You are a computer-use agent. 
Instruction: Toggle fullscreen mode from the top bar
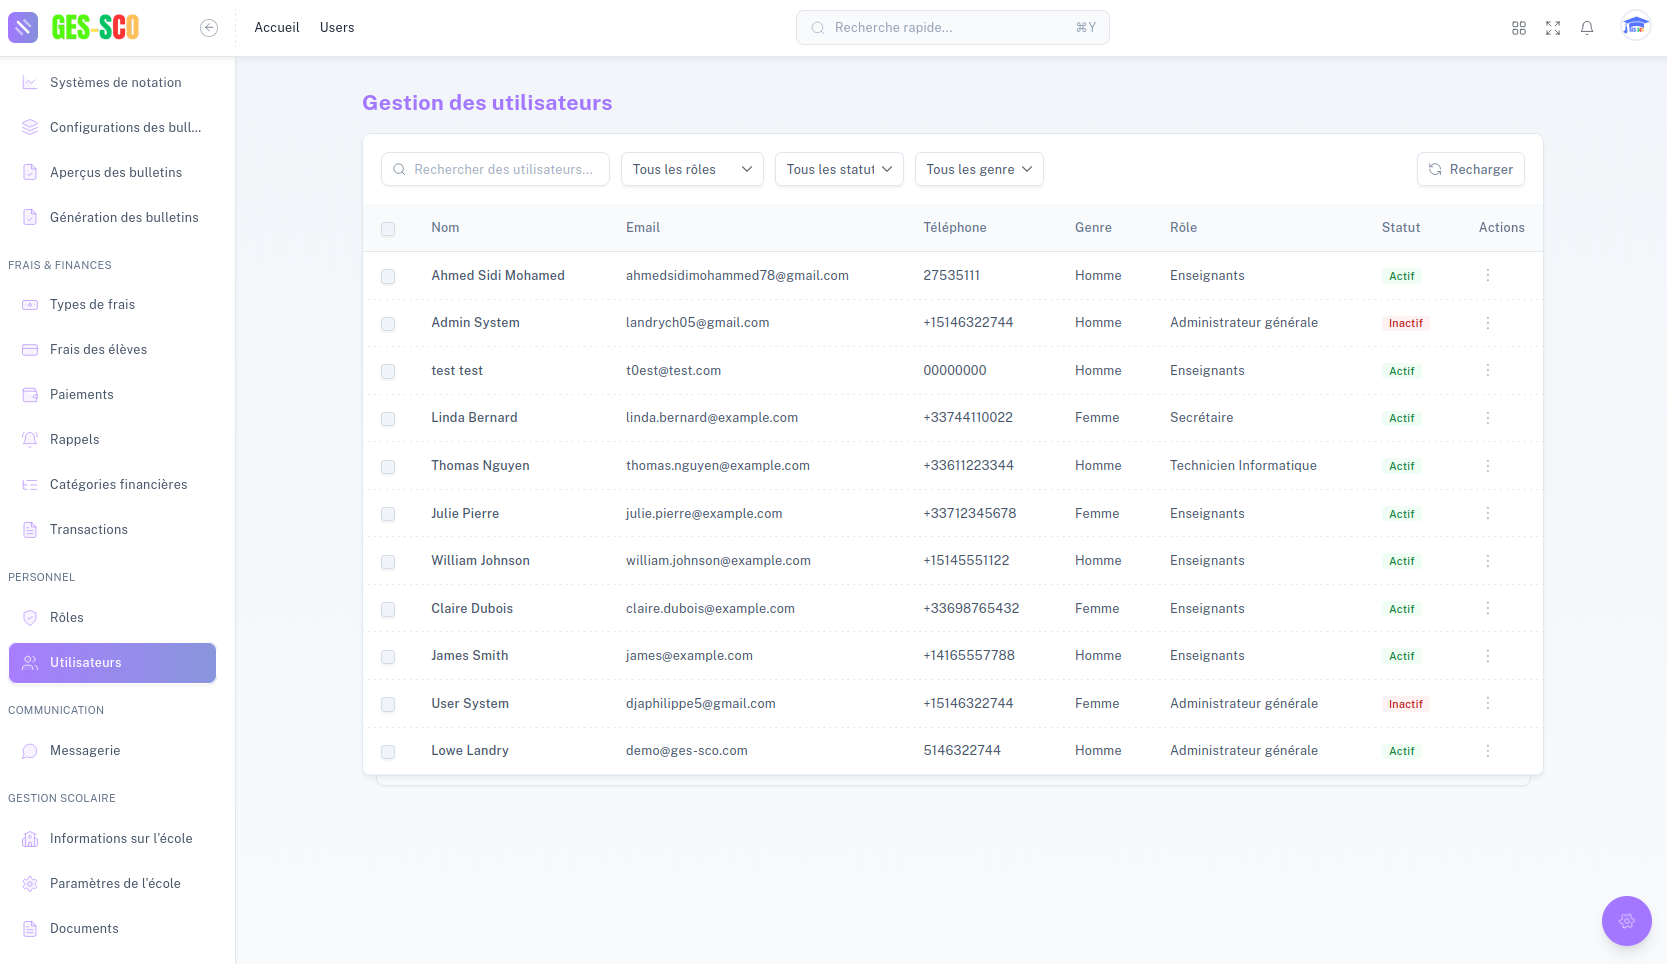point(1553,27)
